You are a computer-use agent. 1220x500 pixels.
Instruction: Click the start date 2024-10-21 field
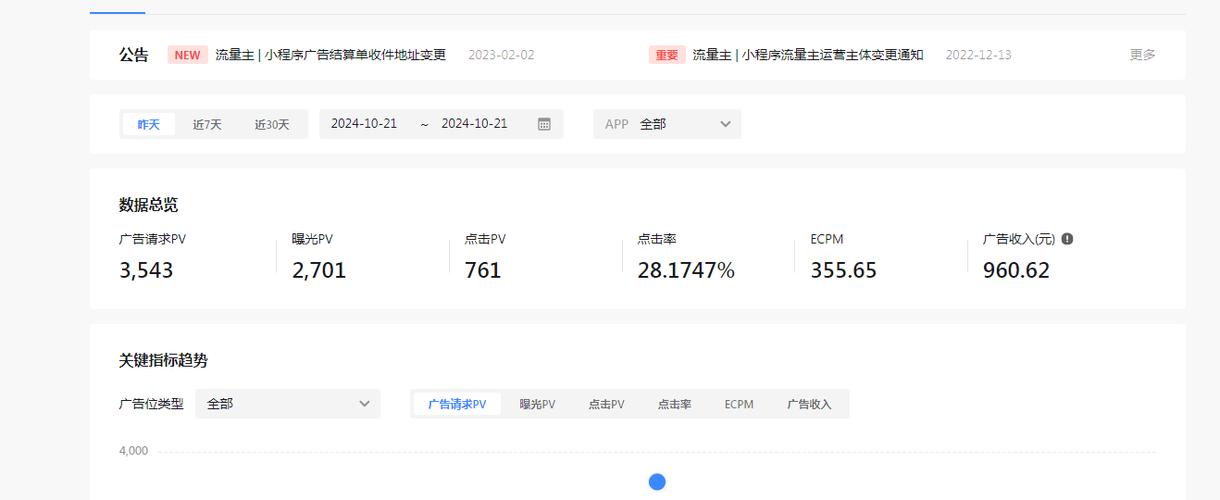tap(364, 124)
